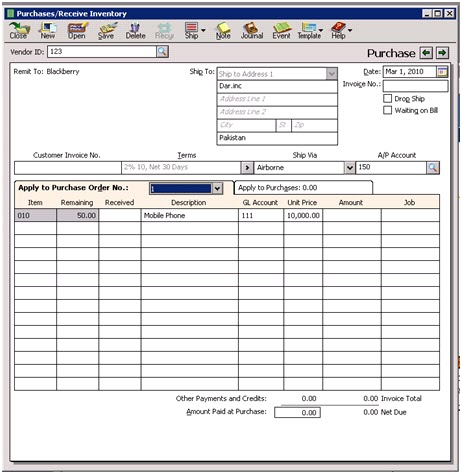Screen dimensions: 462x474
Task: Expand the Ship icon dropdown arrow
Action: 203,30
